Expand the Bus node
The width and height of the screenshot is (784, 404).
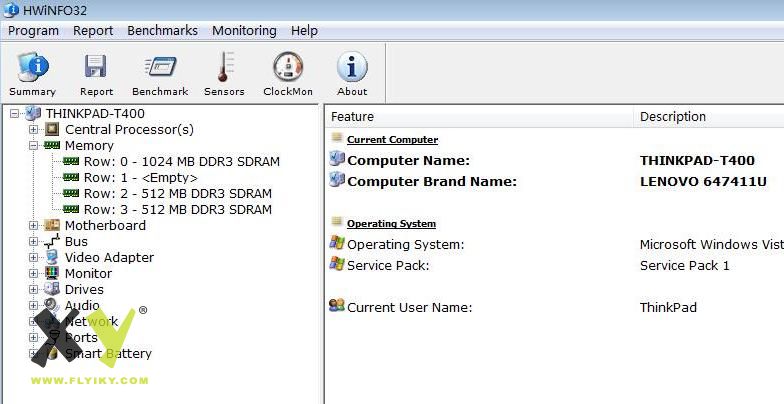pos(34,242)
